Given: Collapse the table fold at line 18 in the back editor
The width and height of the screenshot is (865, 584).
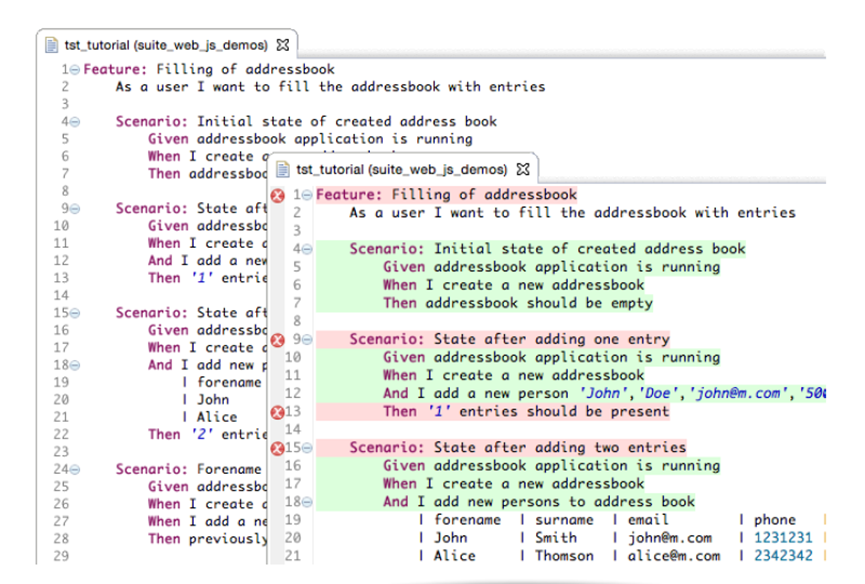Looking at the screenshot, I should click(74, 365).
